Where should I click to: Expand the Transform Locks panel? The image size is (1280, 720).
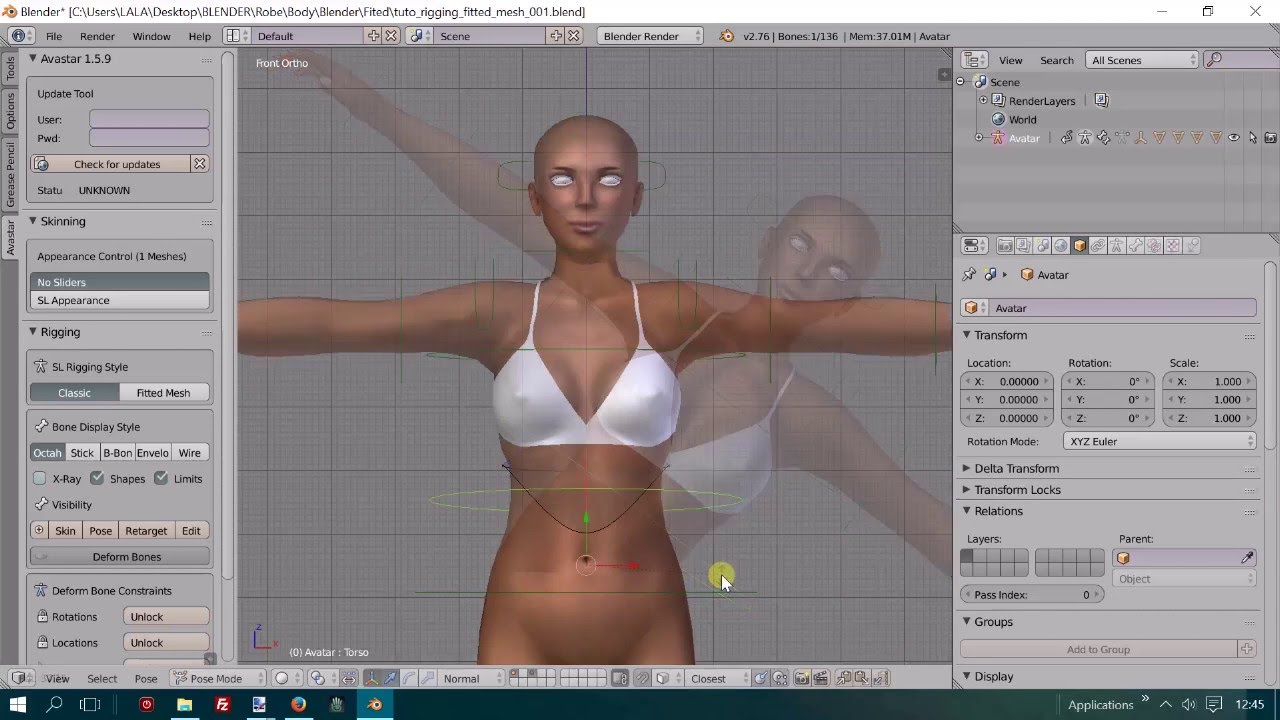click(1018, 489)
